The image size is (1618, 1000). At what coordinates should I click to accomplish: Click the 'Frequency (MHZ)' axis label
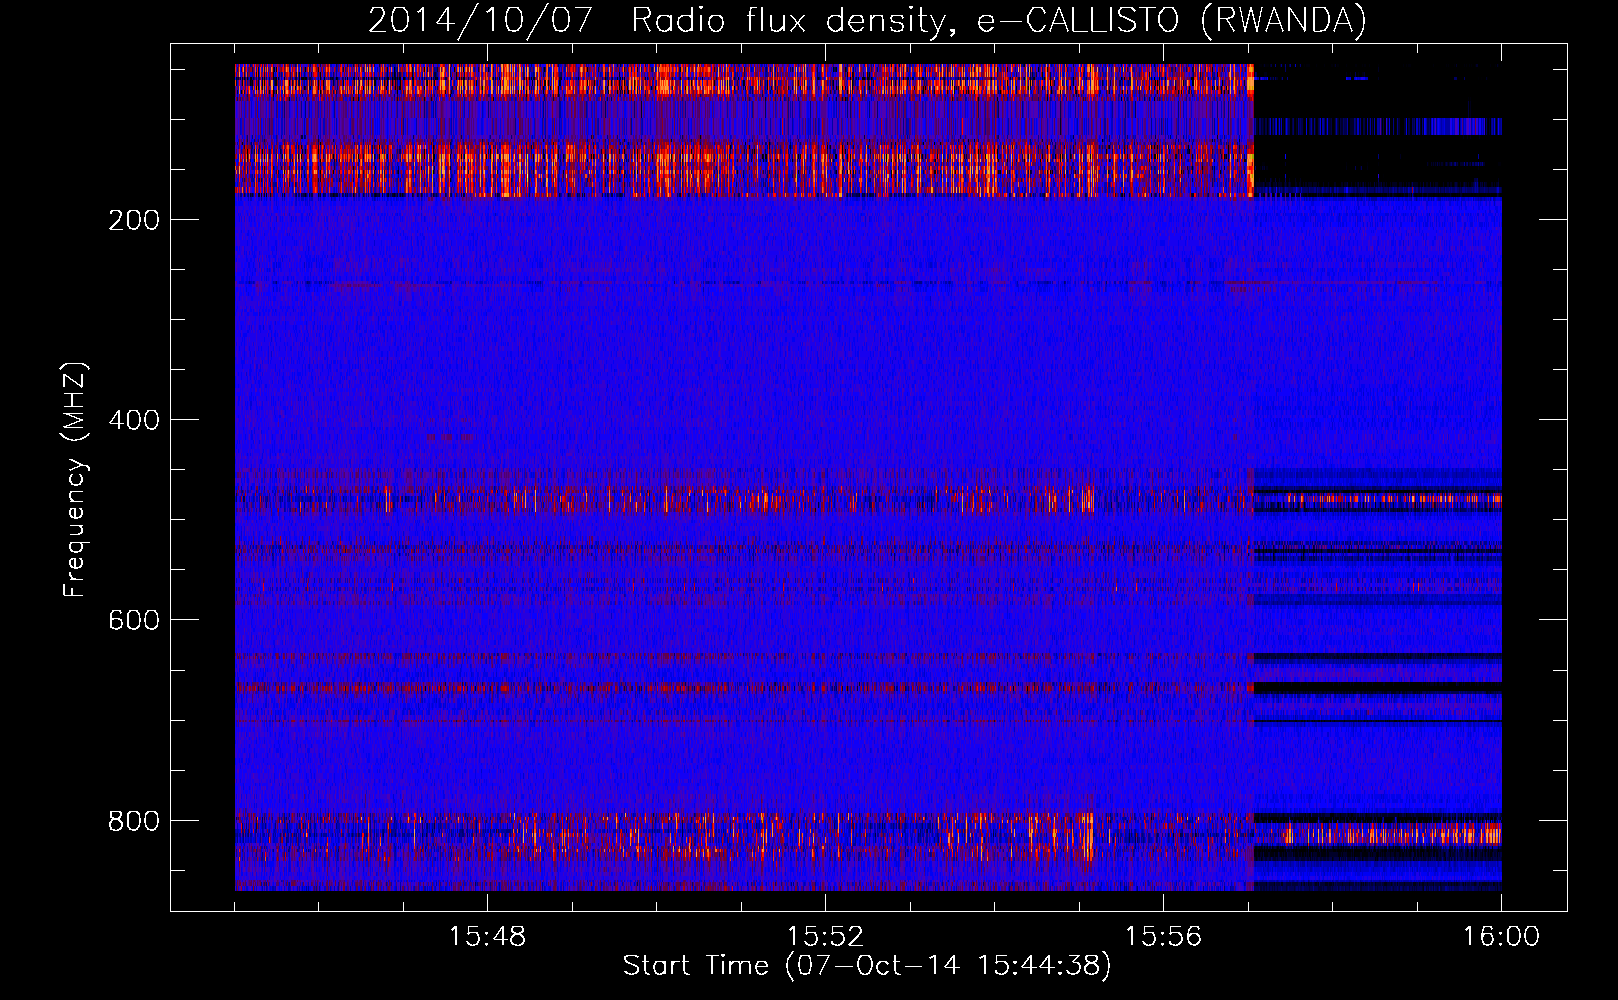tap(75, 480)
